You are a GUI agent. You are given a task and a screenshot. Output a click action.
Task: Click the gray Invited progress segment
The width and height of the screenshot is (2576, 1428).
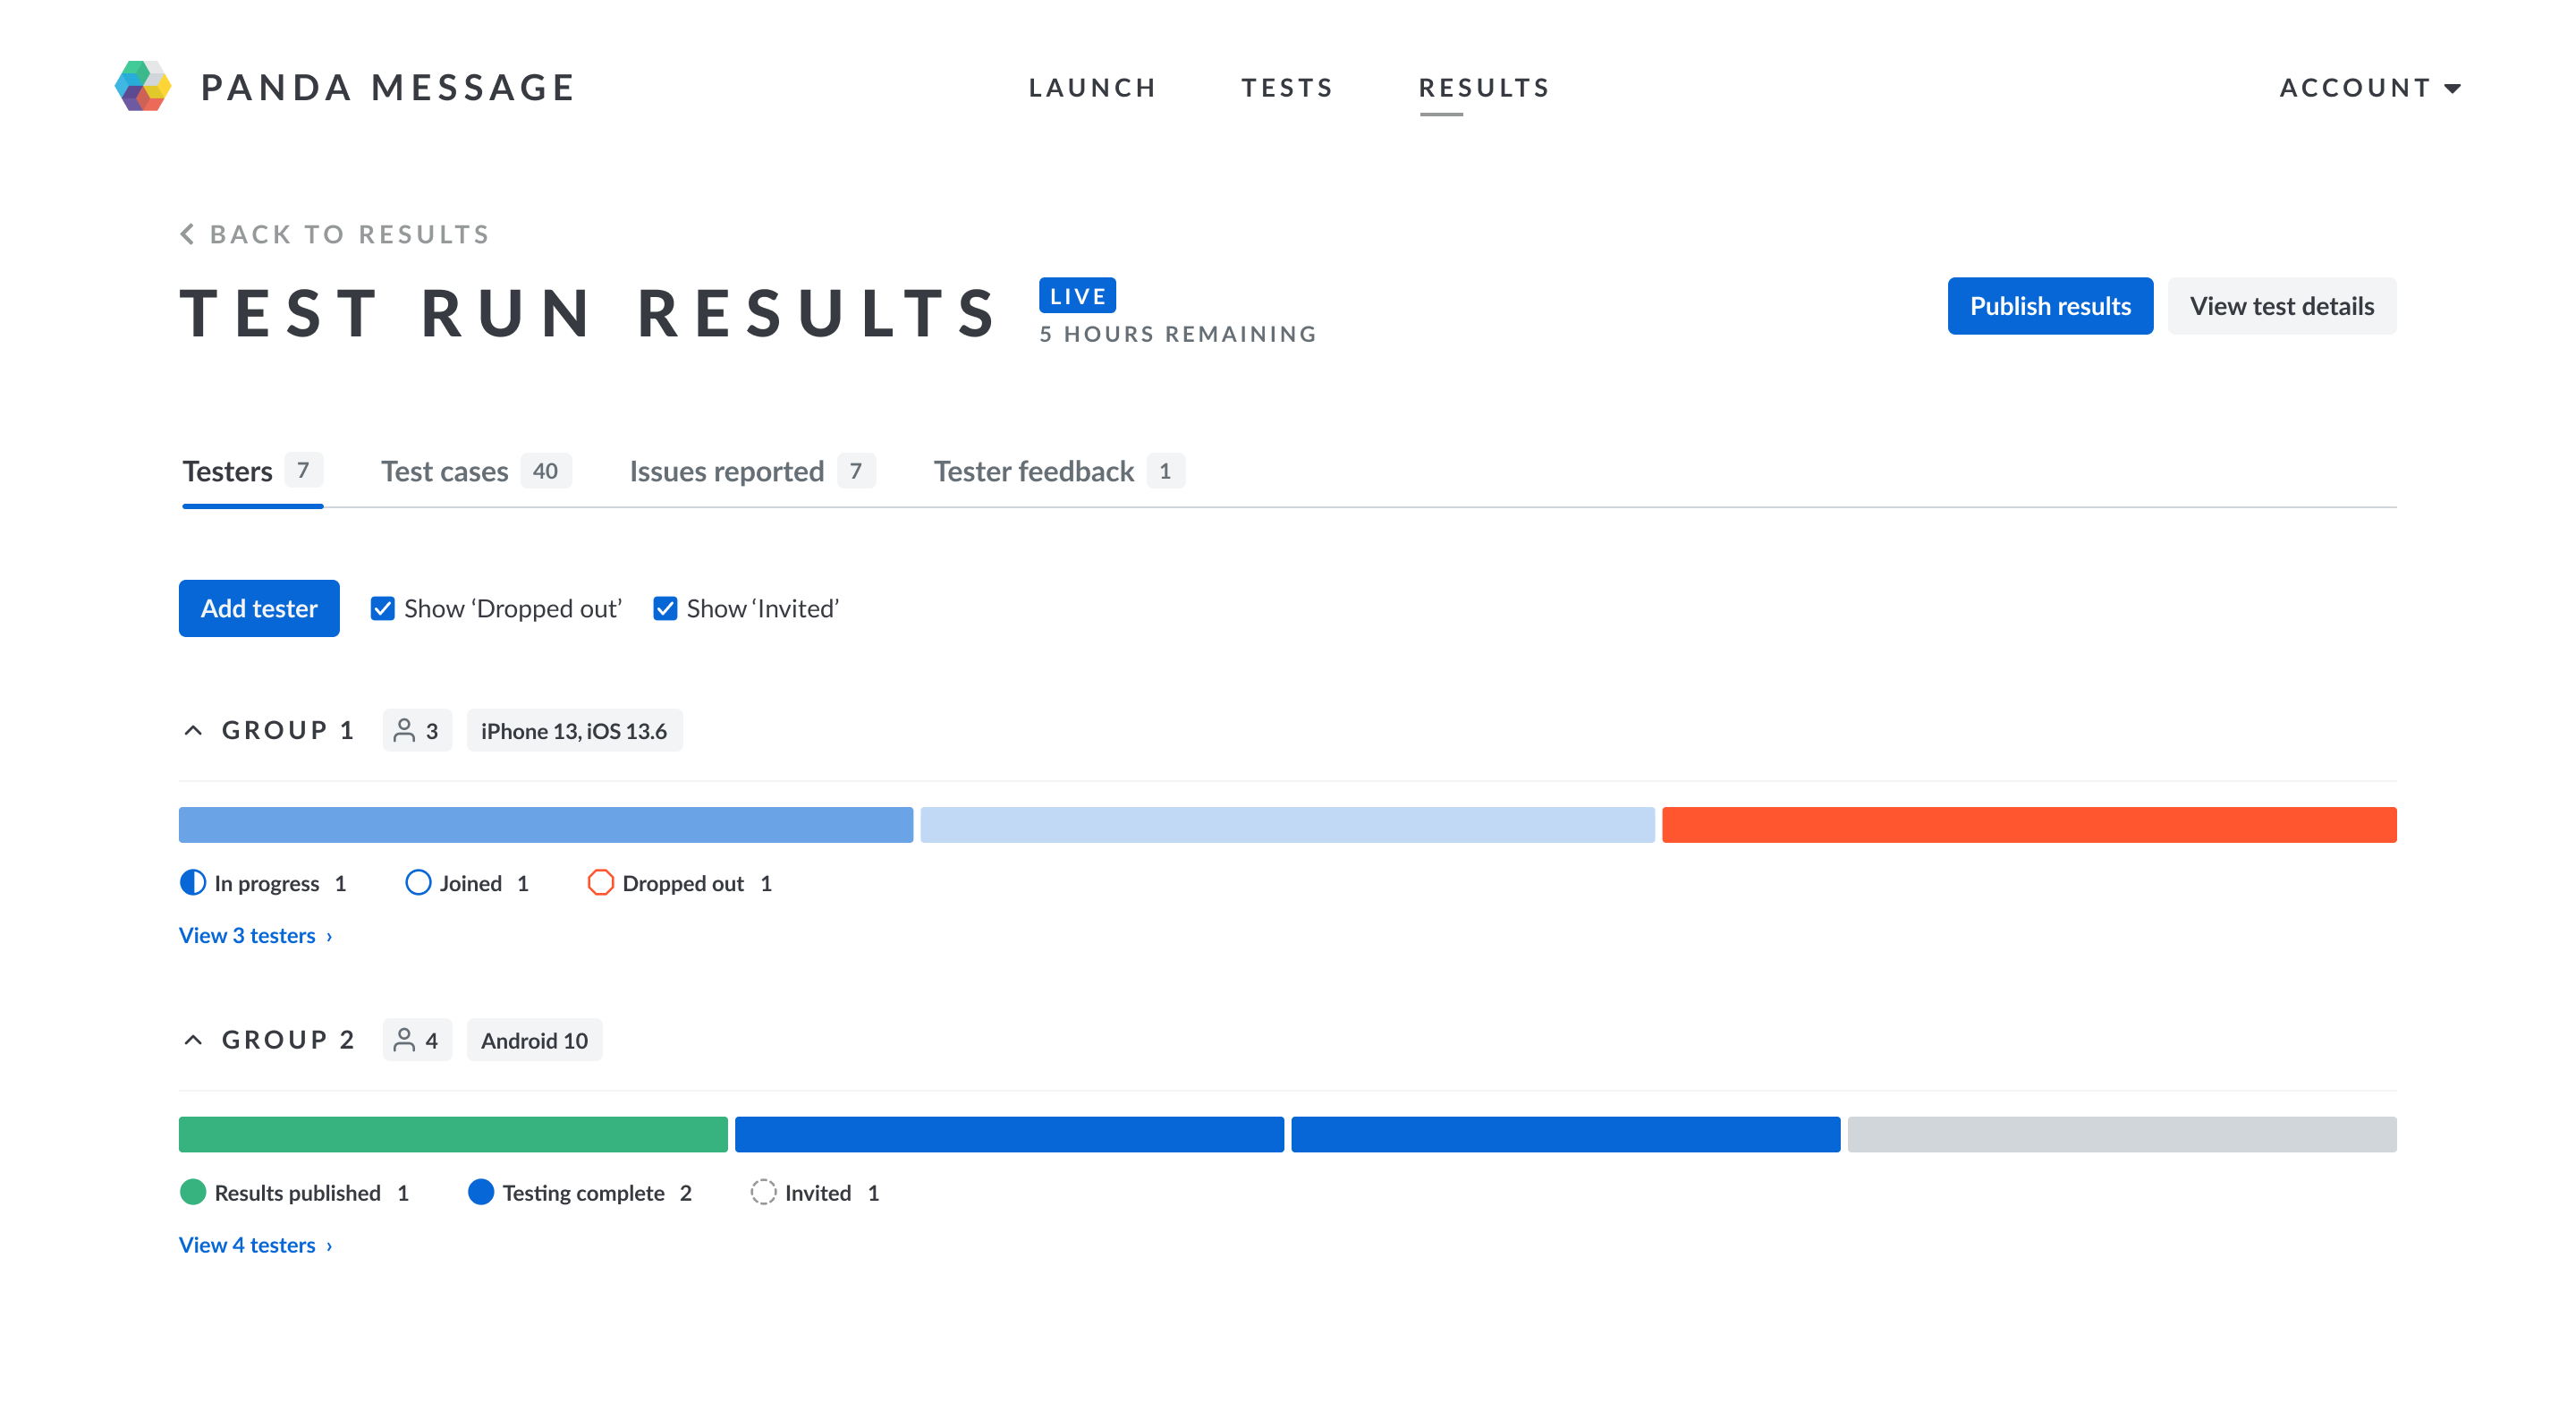2122,1134
